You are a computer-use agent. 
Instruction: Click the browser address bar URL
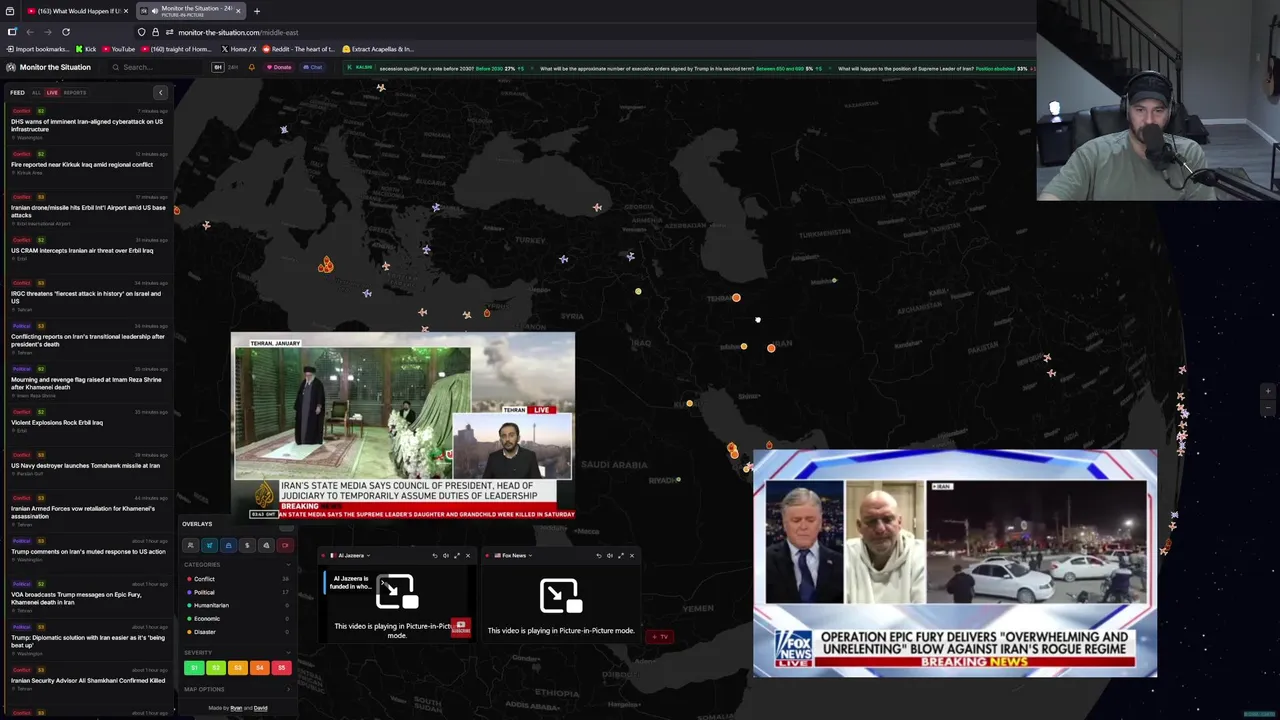[x=238, y=32]
